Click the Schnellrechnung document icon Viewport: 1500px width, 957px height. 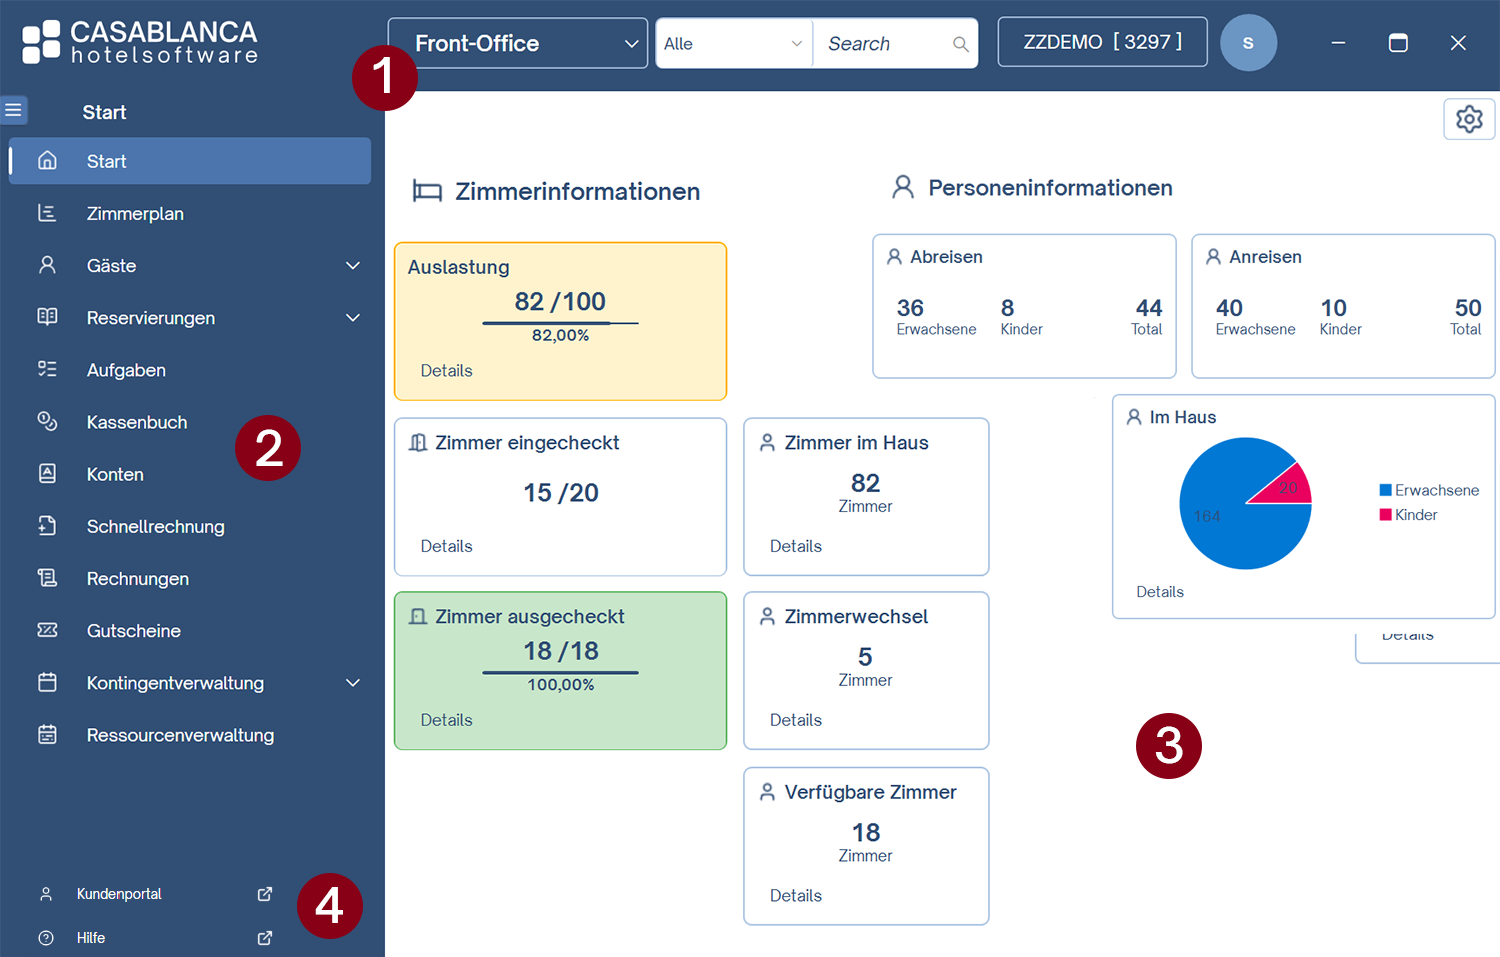(47, 526)
